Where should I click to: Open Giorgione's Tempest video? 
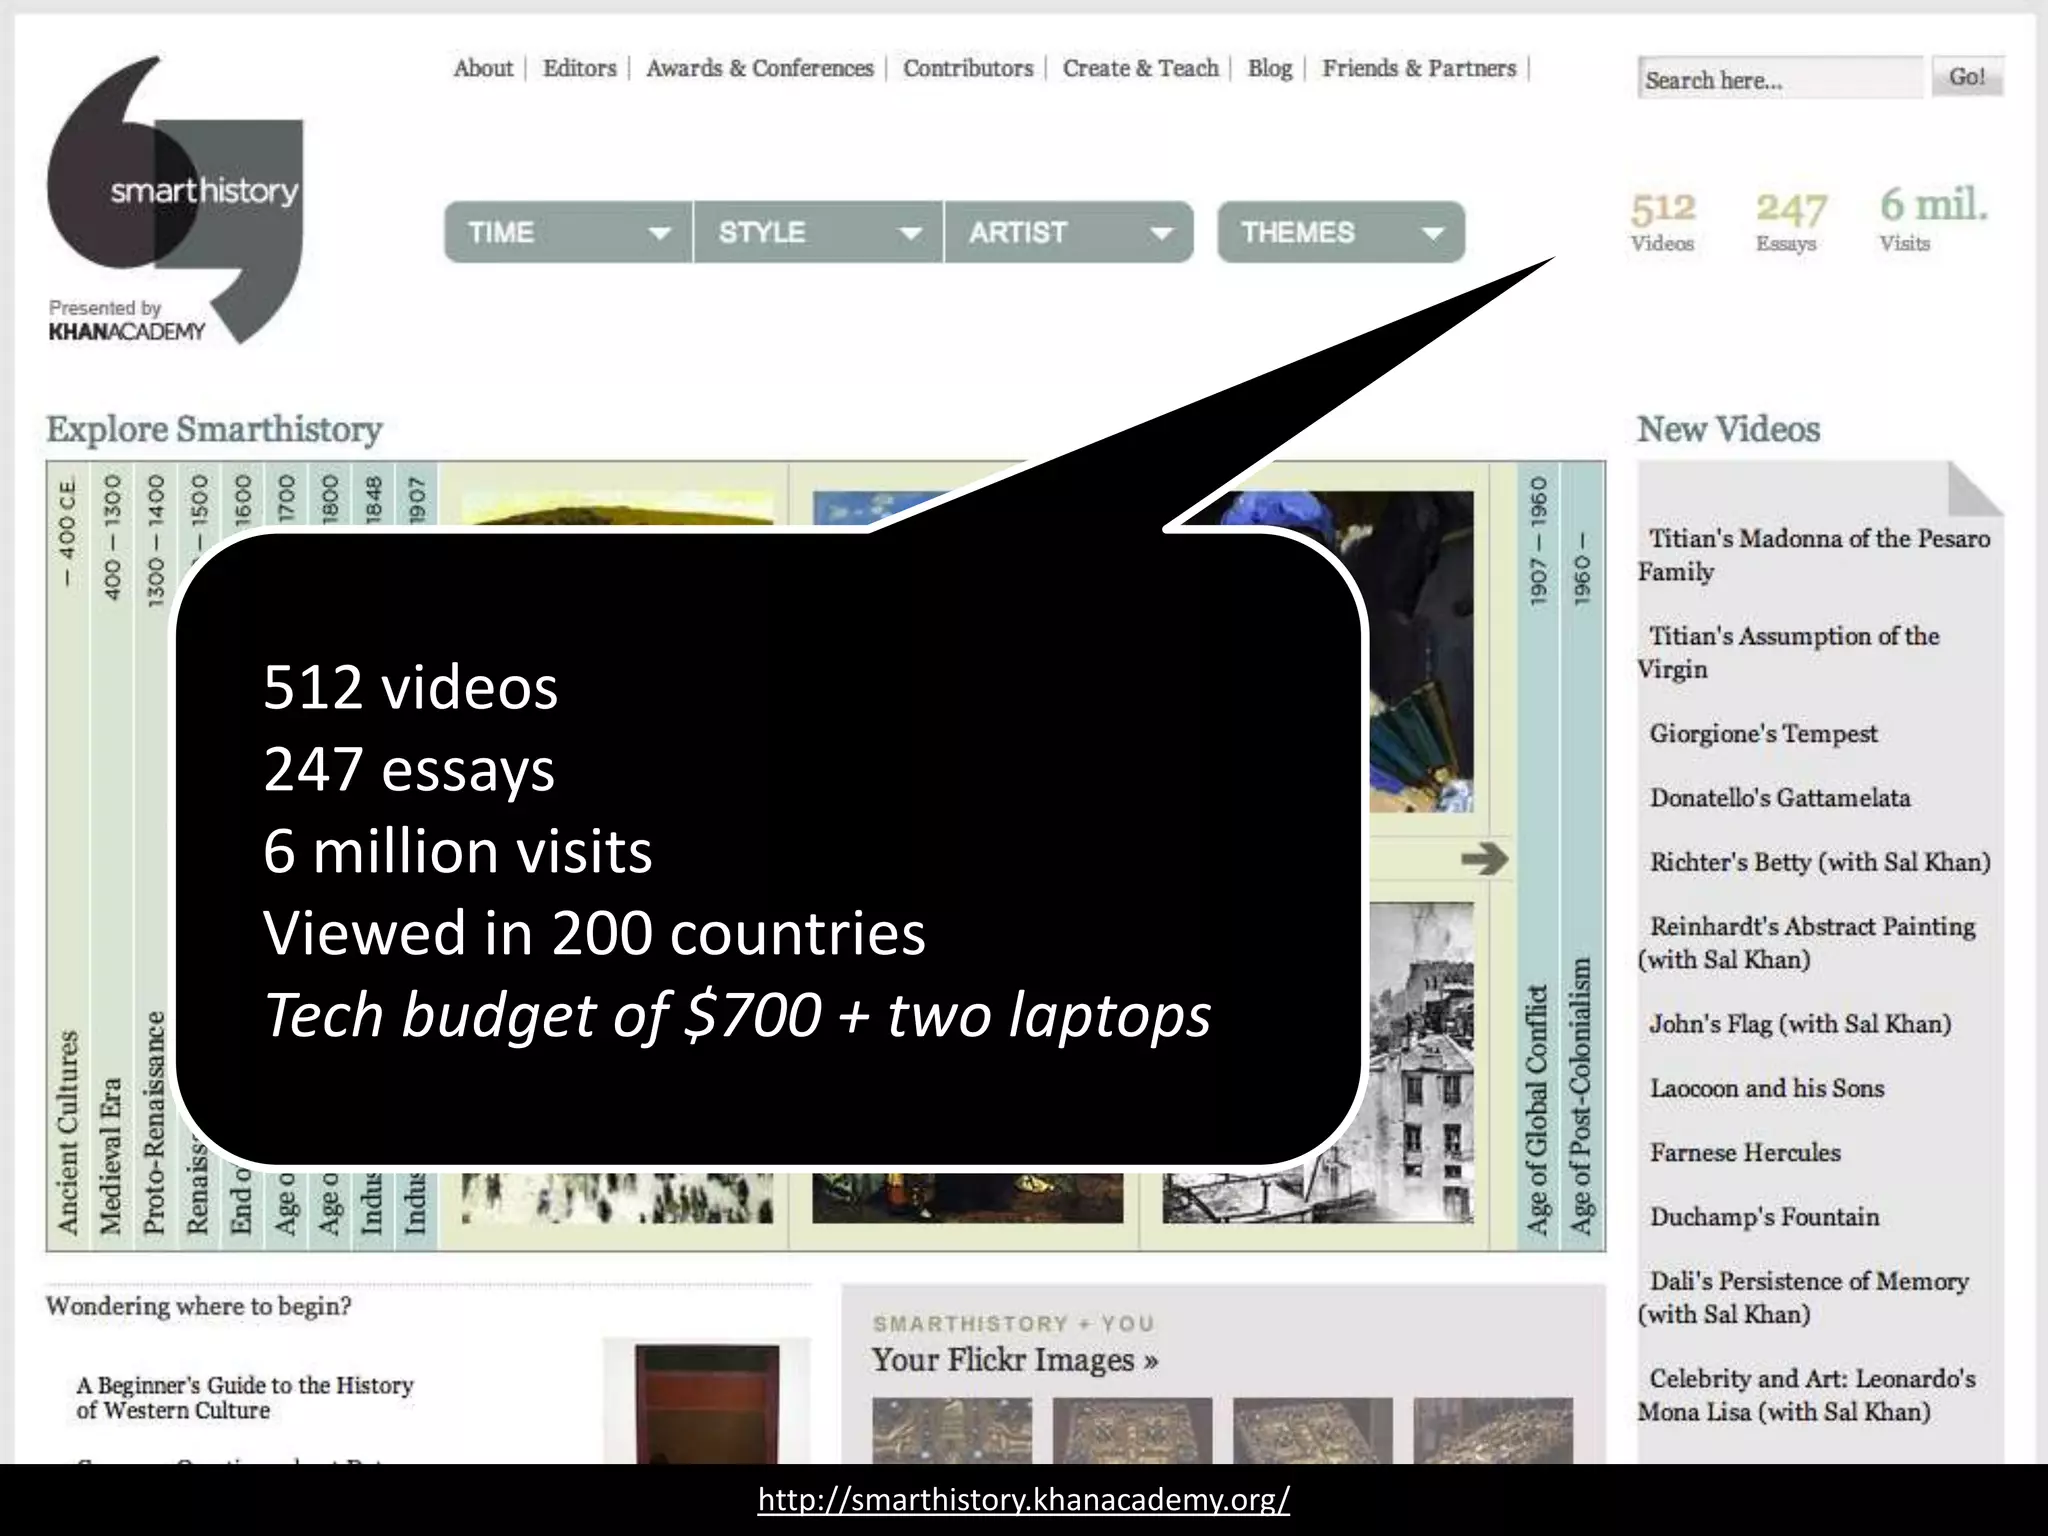click(x=1764, y=733)
